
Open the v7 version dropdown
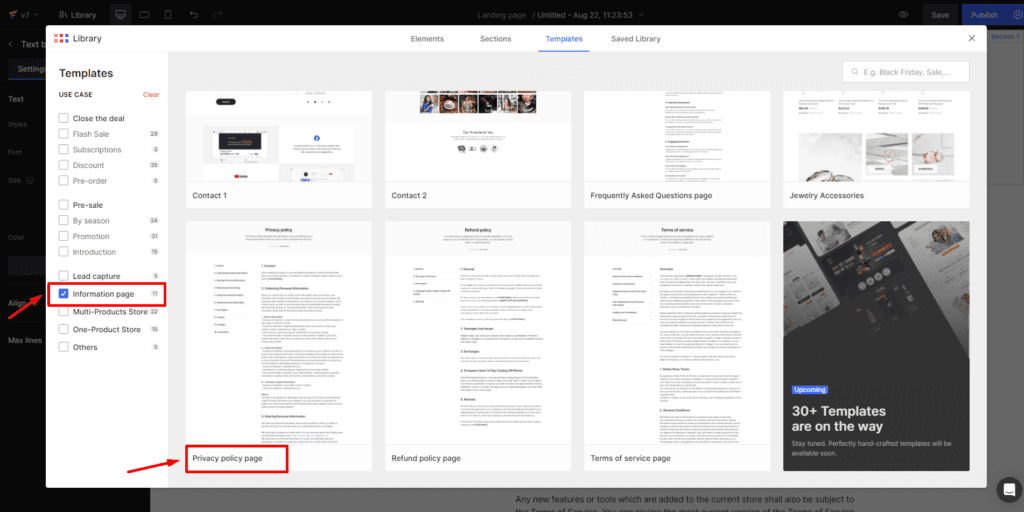(x=22, y=14)
